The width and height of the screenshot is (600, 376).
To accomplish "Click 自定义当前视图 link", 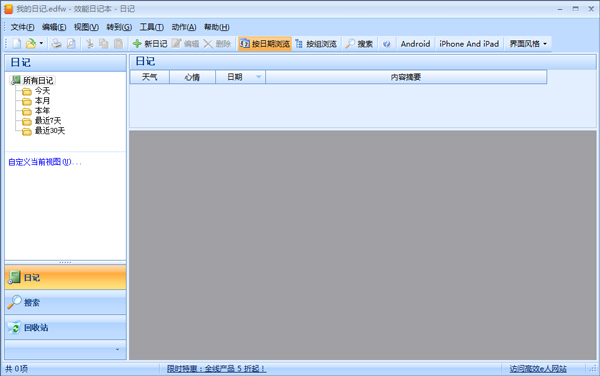I will pyautogui.click(x=45, y=162).
